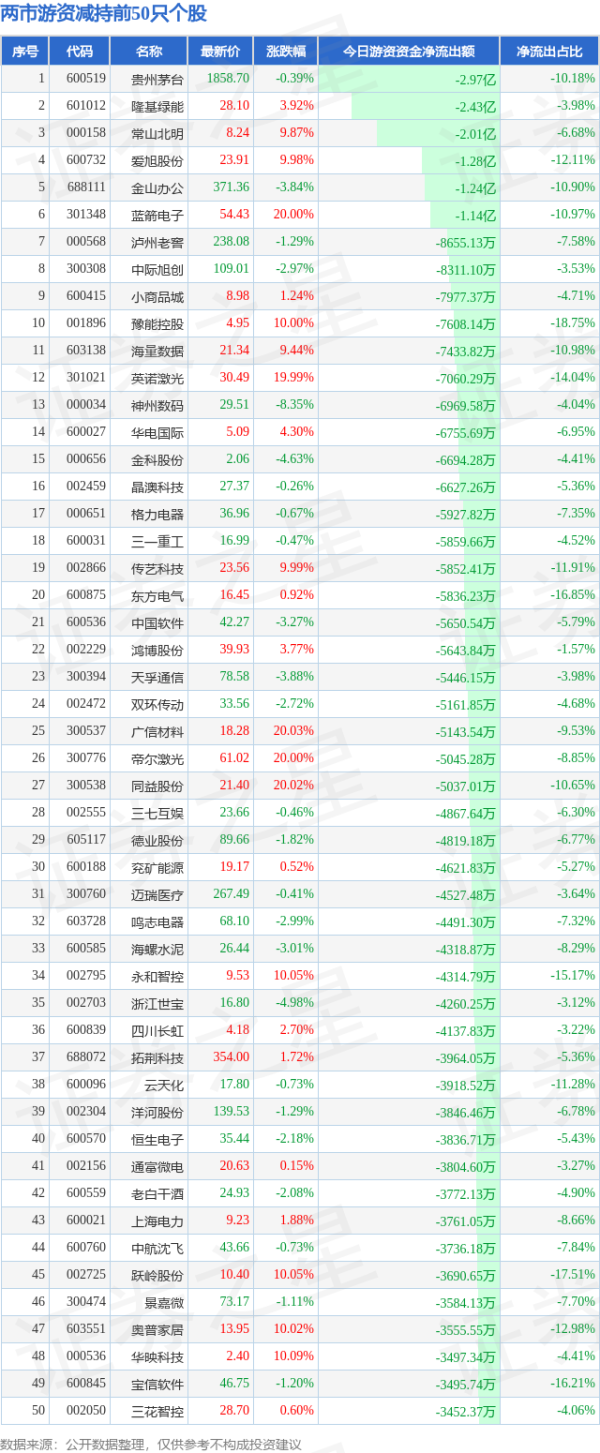Viewport: 600px width, 1453px height.
Task: Select the stock name 金科股份
Action: 157,458
